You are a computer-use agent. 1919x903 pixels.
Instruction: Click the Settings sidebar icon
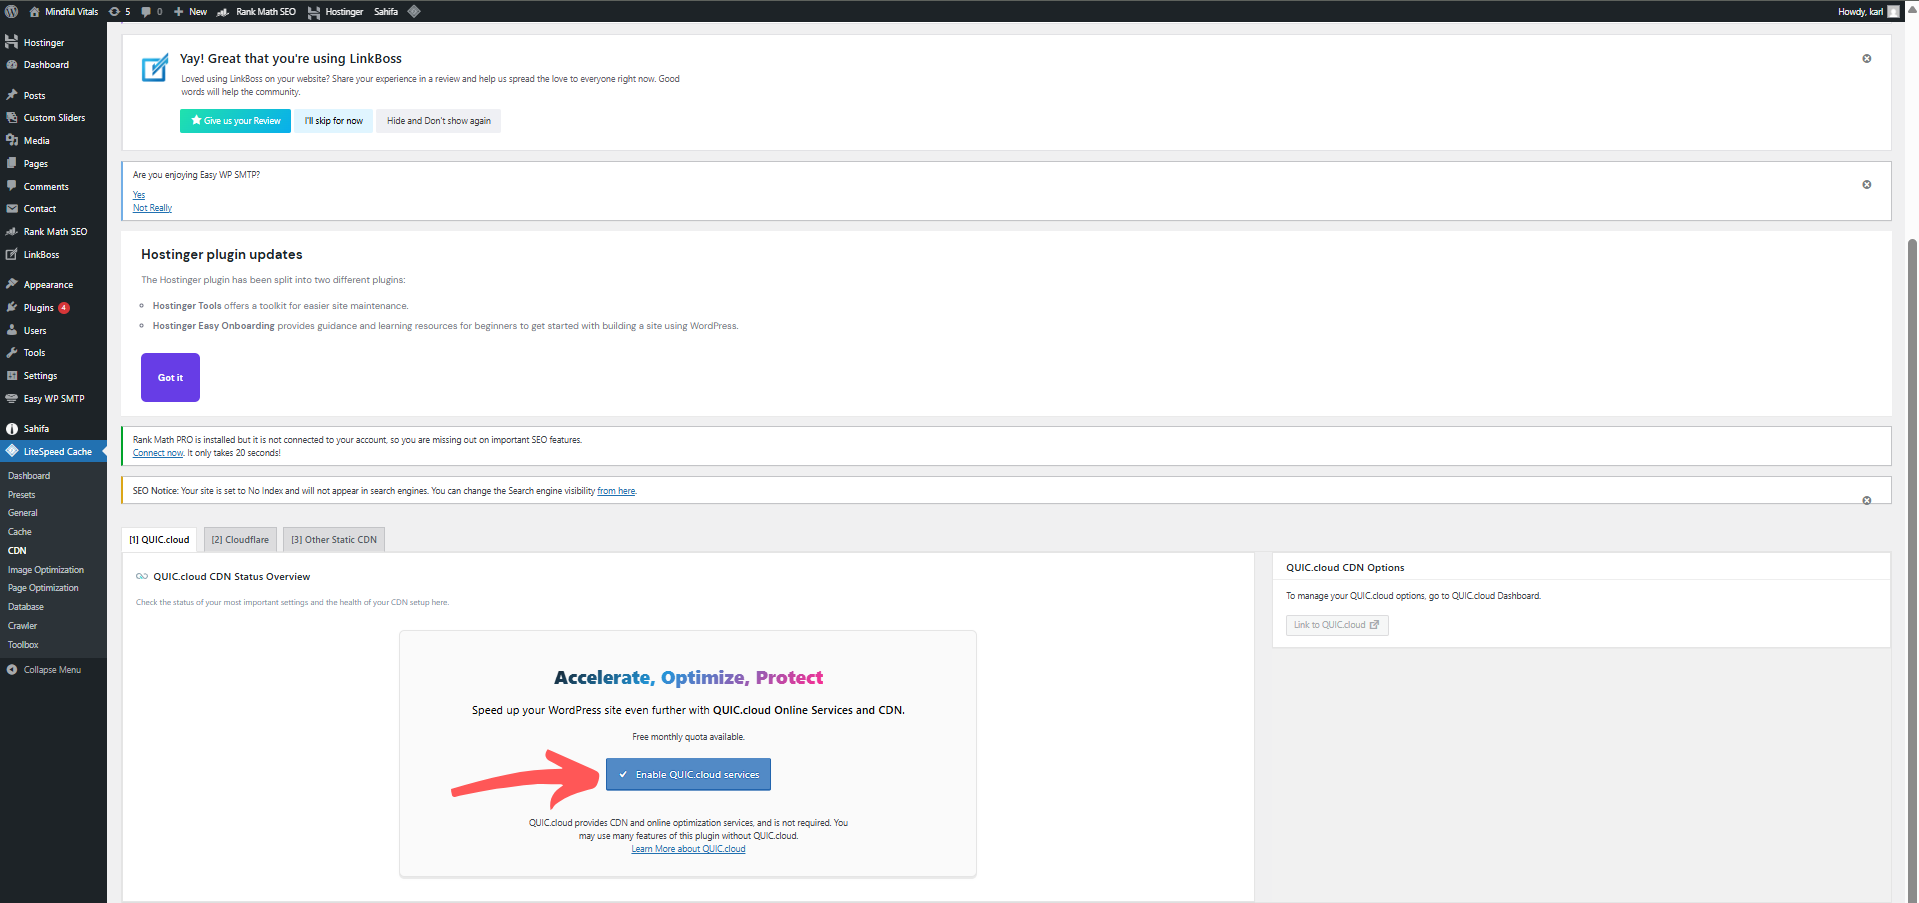pos(12,375)
